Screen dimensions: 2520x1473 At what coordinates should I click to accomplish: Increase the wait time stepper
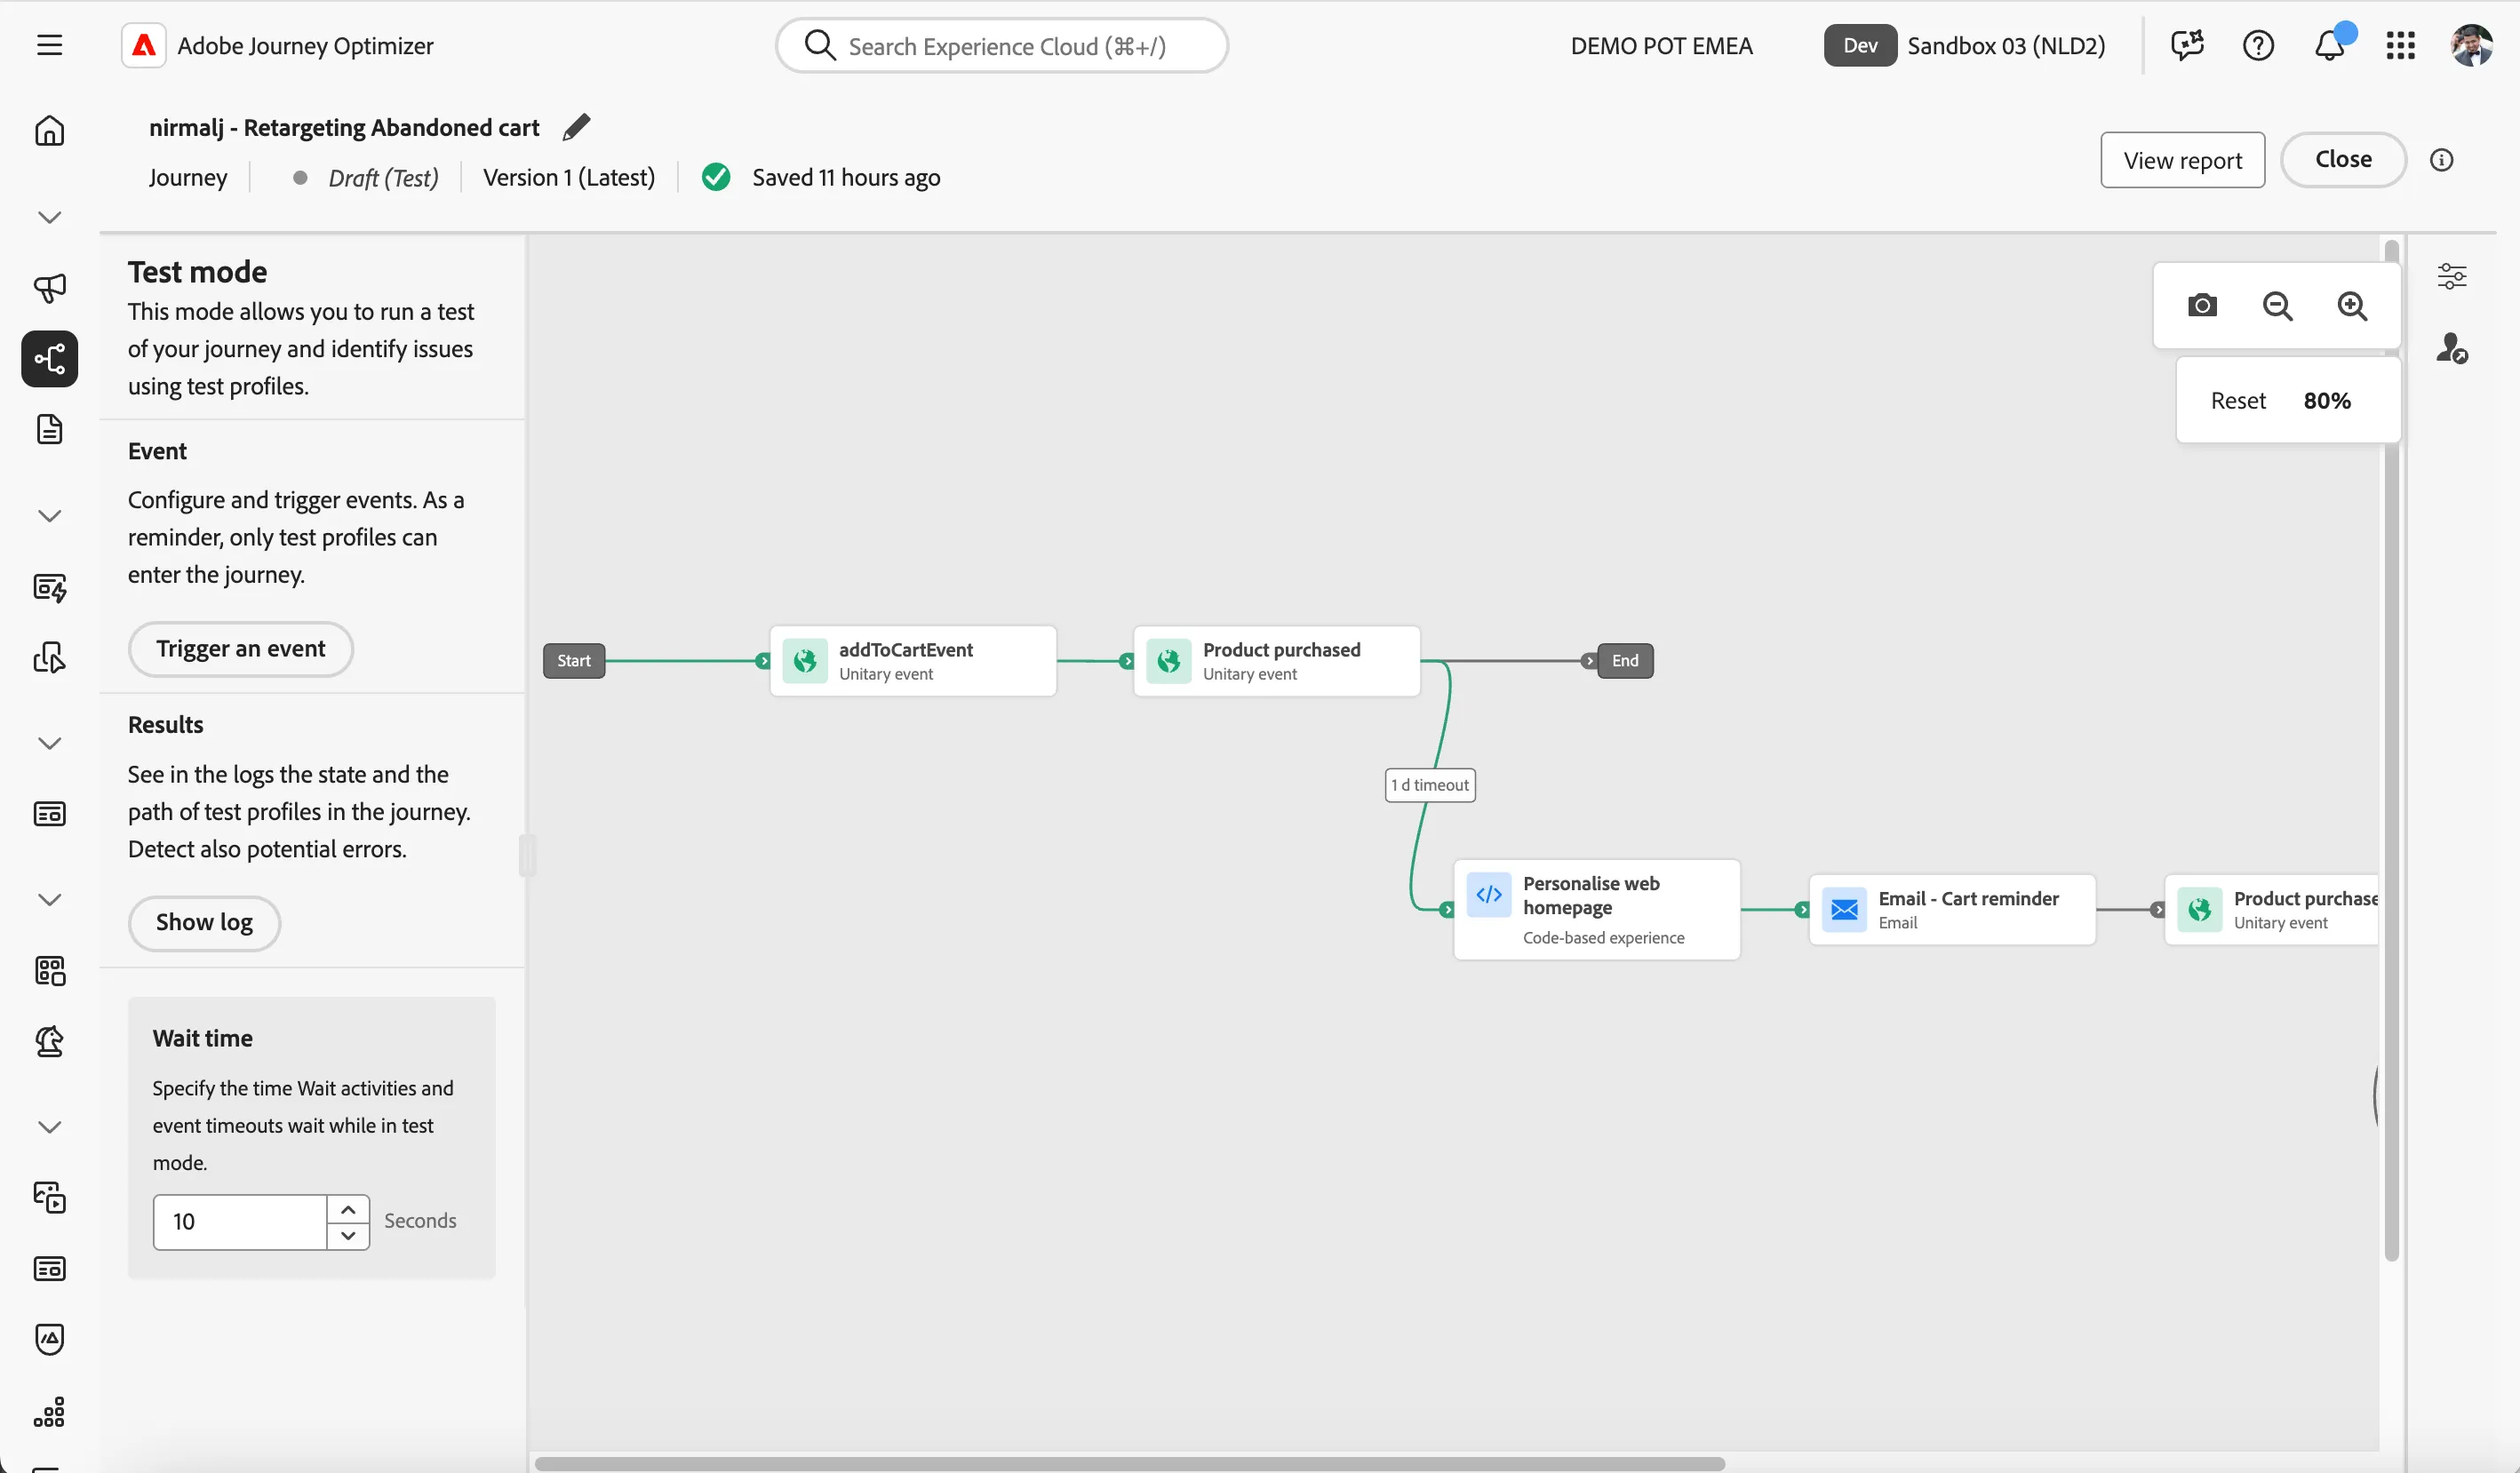point(348,1209)
